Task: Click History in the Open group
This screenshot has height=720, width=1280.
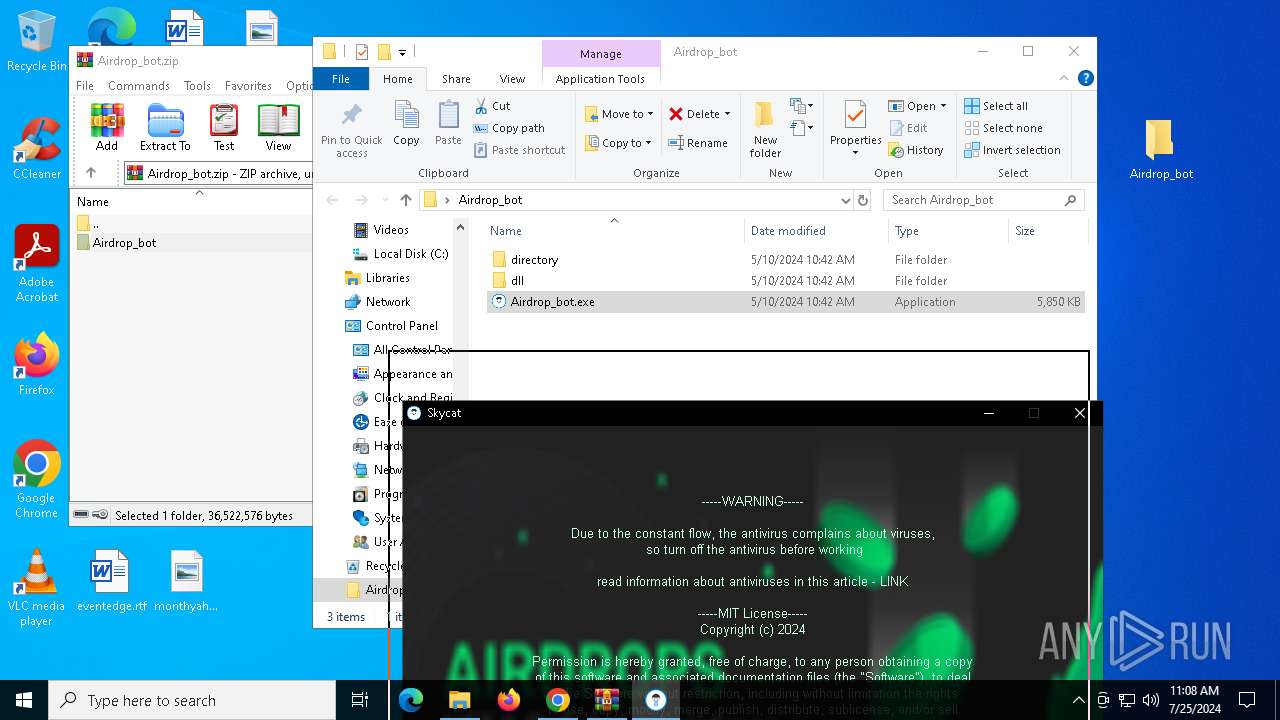Action: 916,150
